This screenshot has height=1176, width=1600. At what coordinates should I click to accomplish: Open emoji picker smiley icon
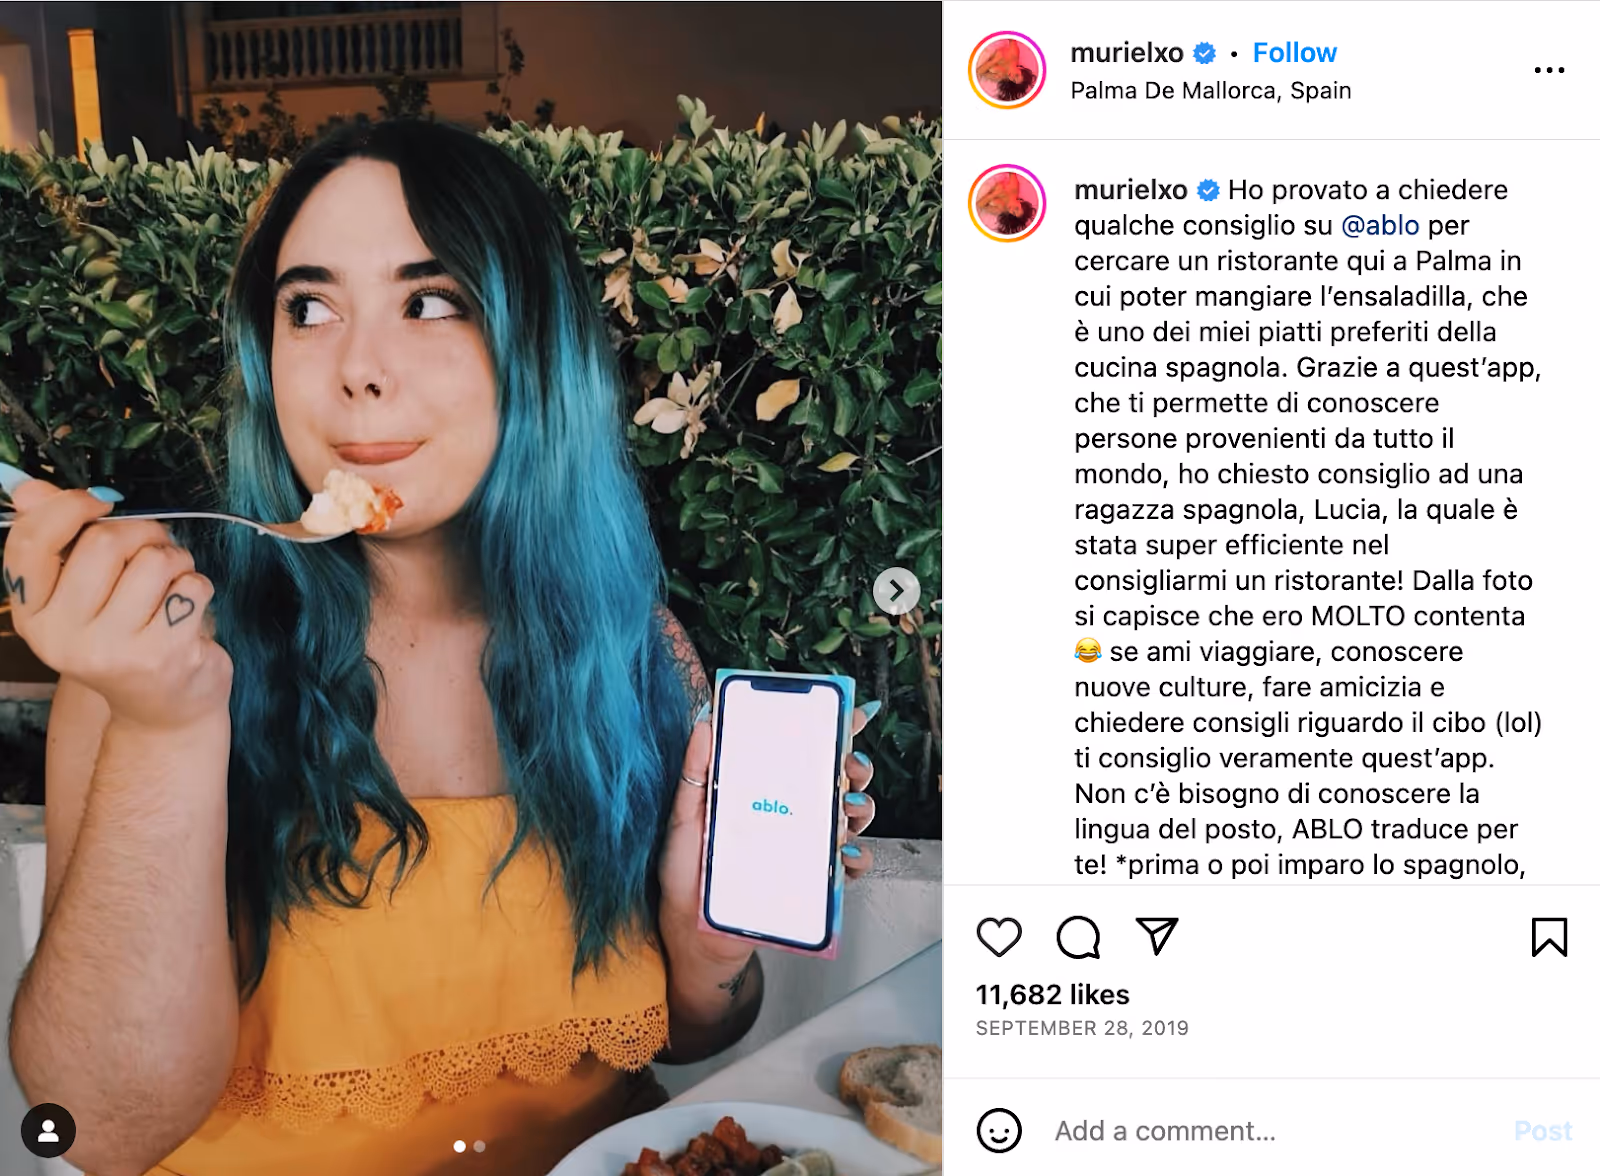point(998,1131)
